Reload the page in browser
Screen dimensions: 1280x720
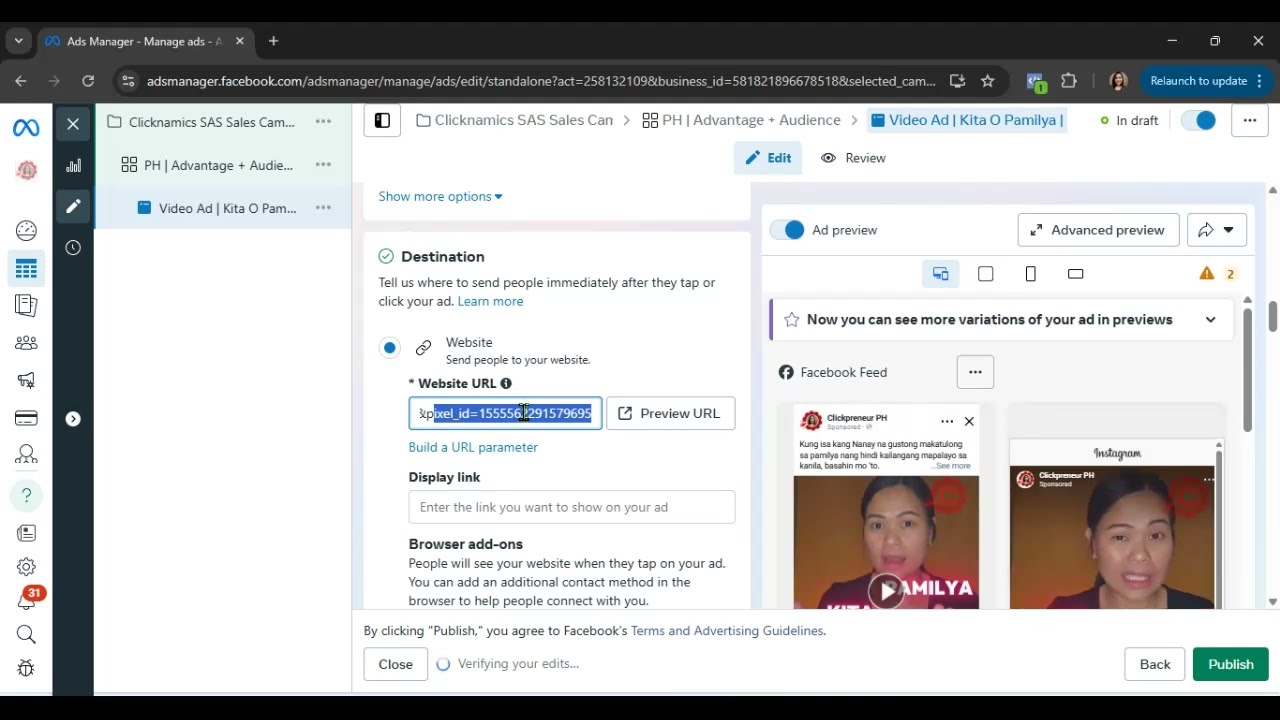(x=88, y=81)
